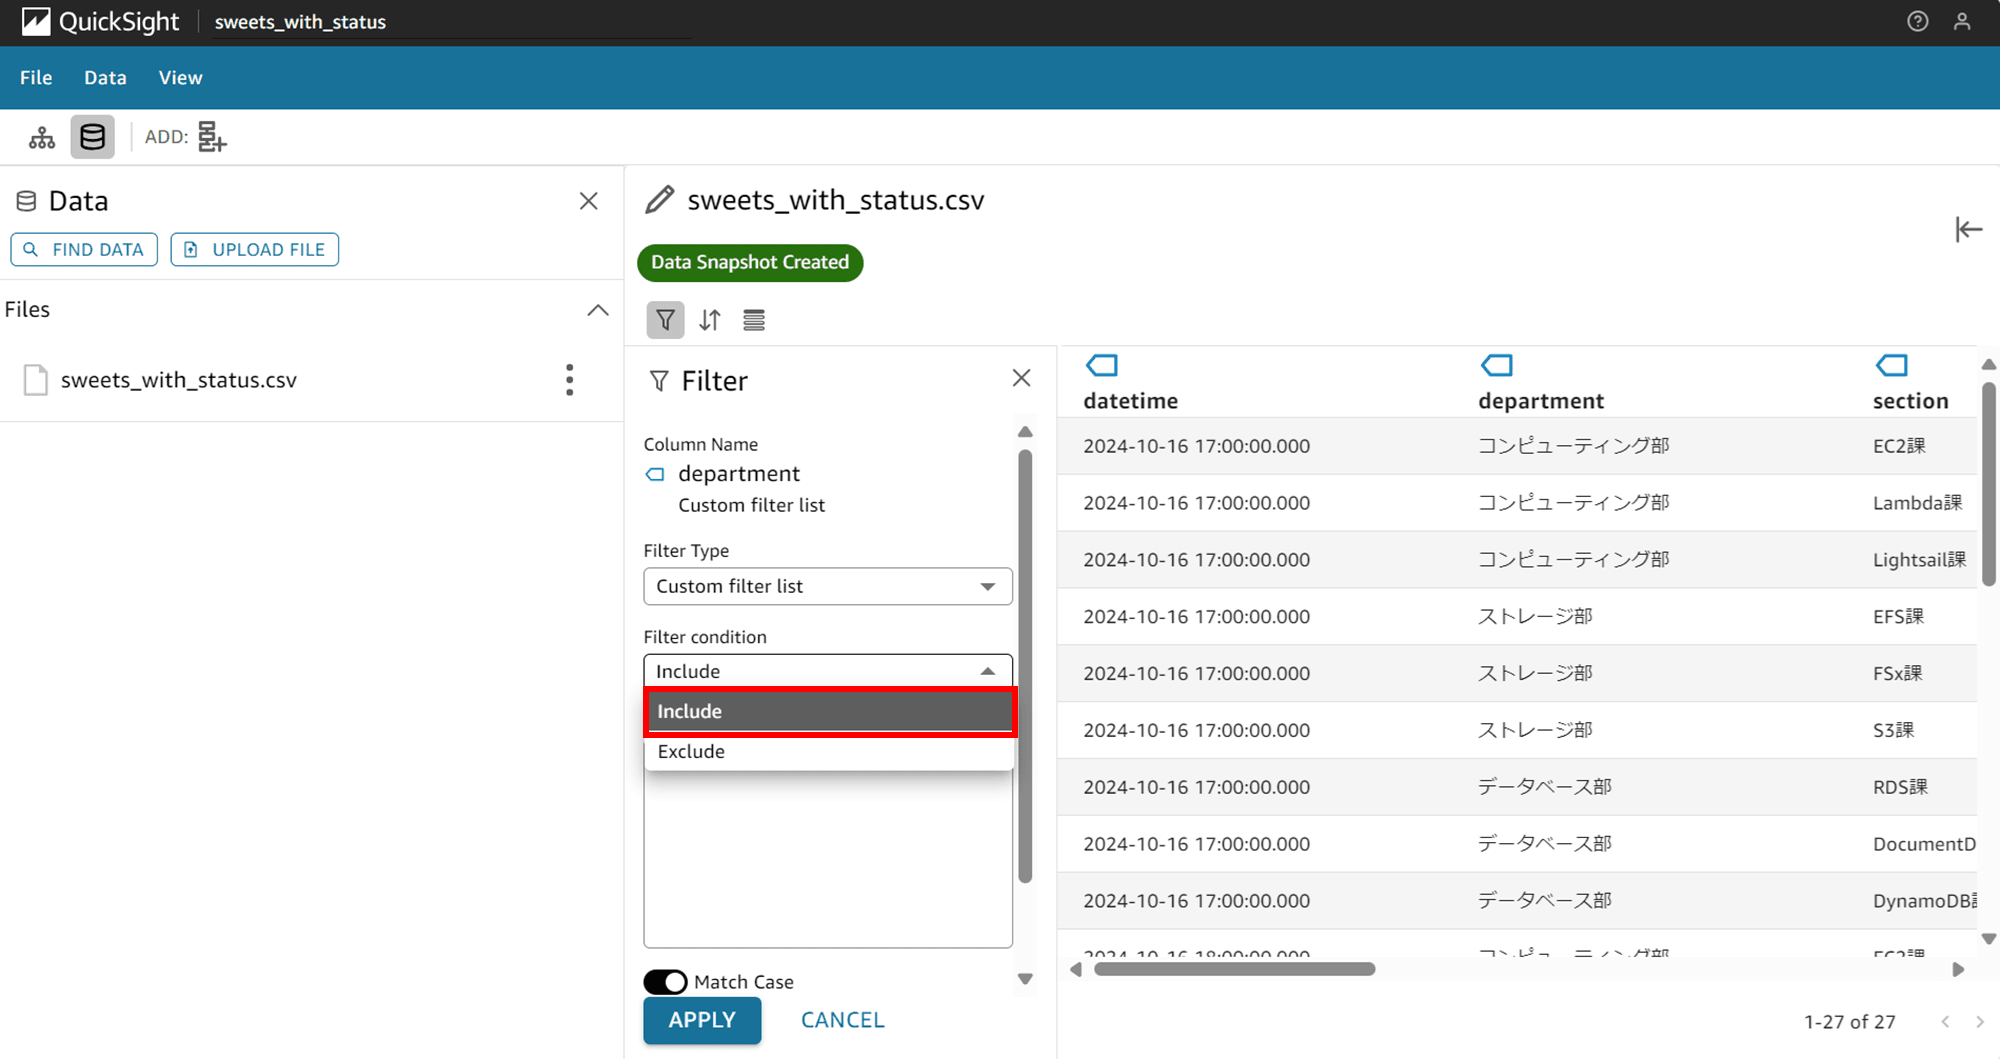Click the EFS課 section cell
Screen dimensions: 2000x1059
pyautogui.click(x=1898, y=617)
